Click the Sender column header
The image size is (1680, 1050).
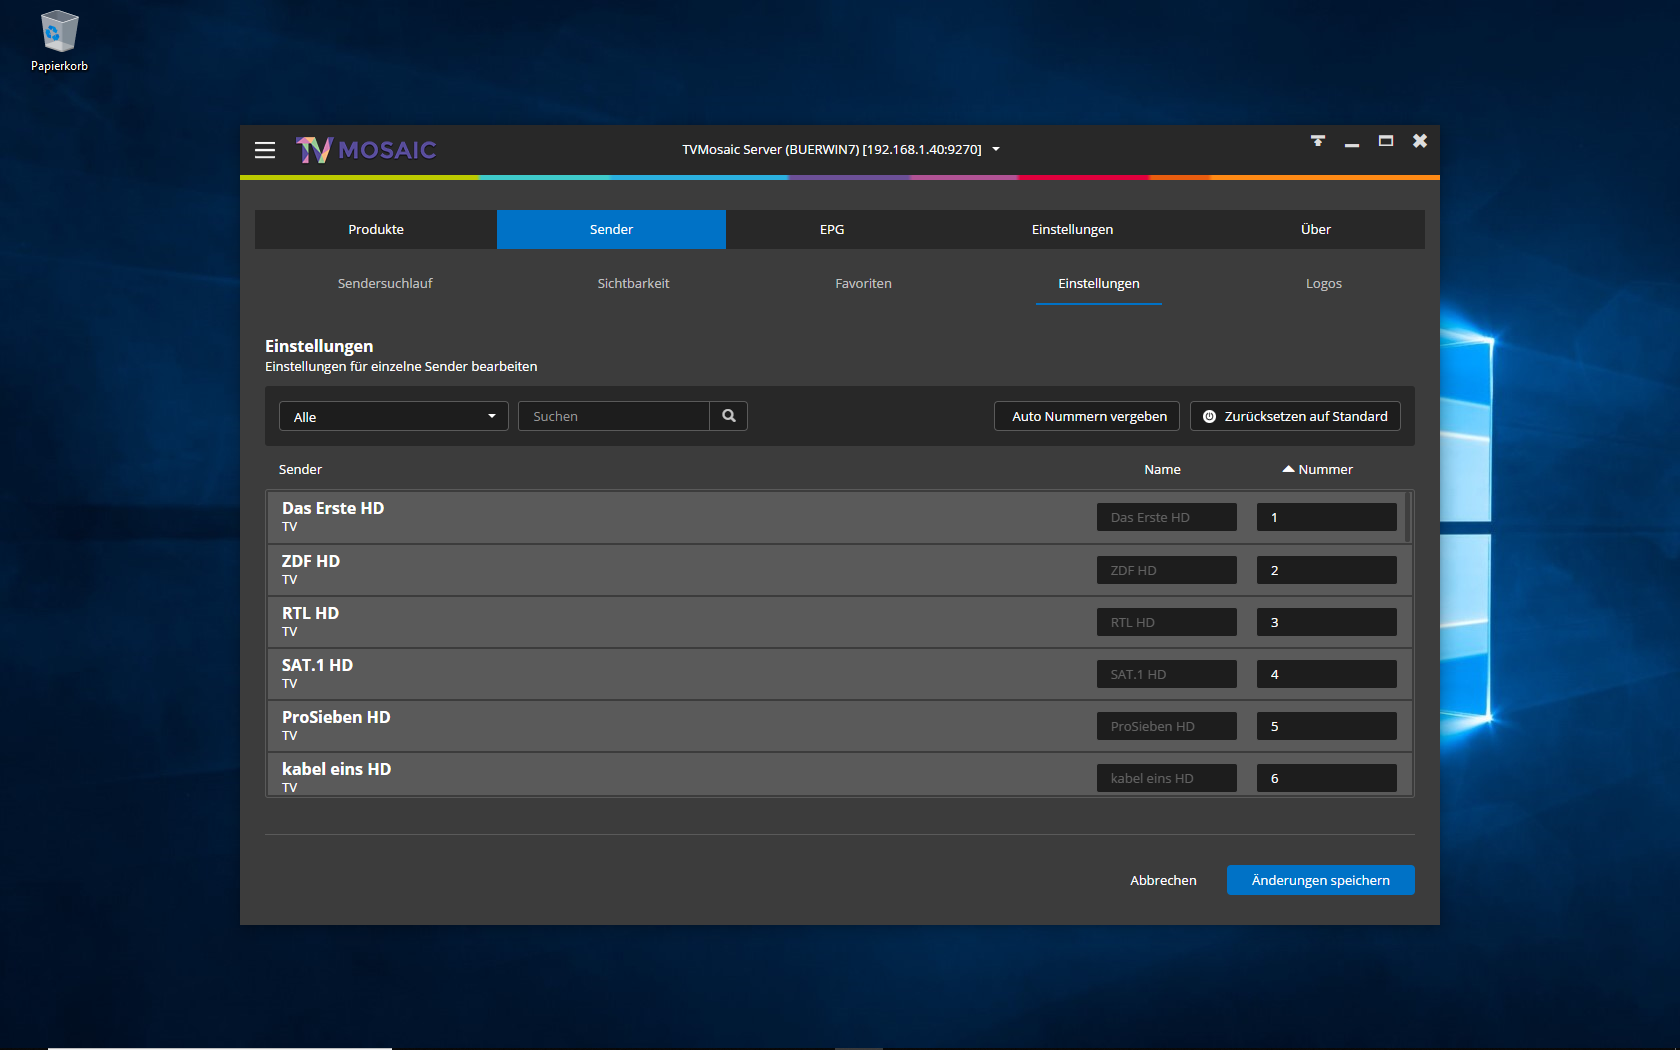click(300, 469)
